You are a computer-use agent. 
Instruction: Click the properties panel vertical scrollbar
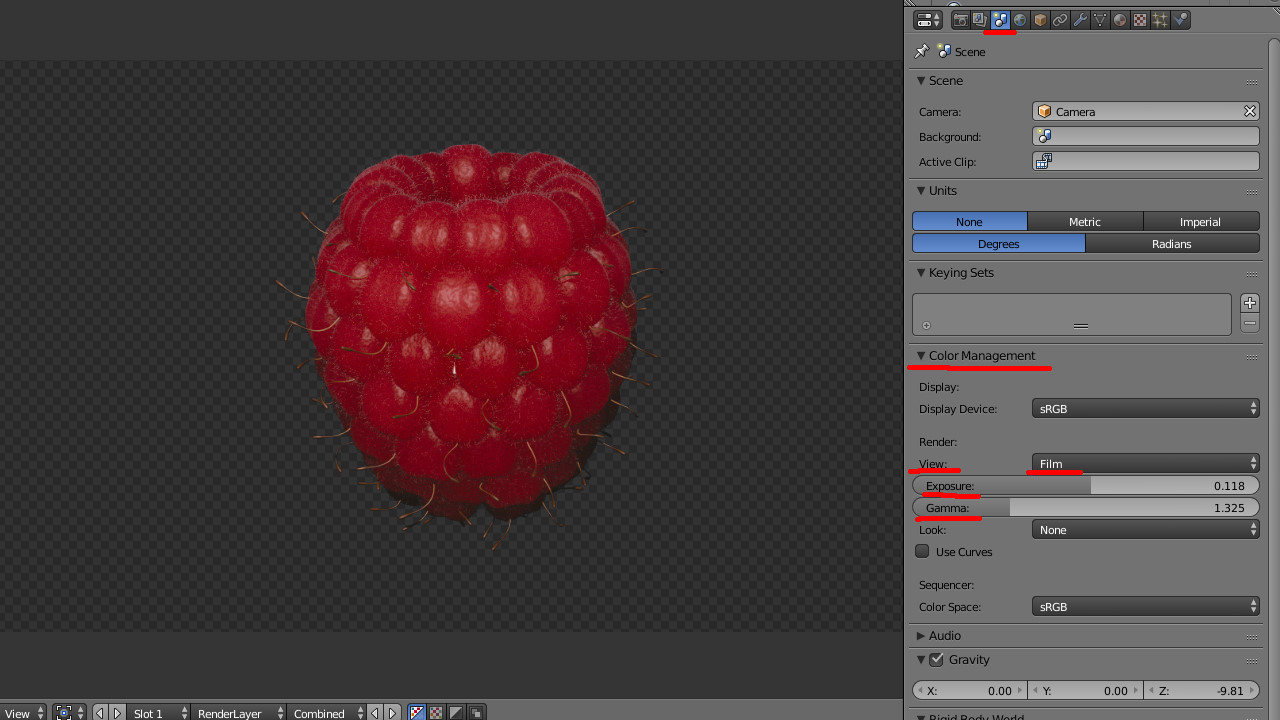1274,380
